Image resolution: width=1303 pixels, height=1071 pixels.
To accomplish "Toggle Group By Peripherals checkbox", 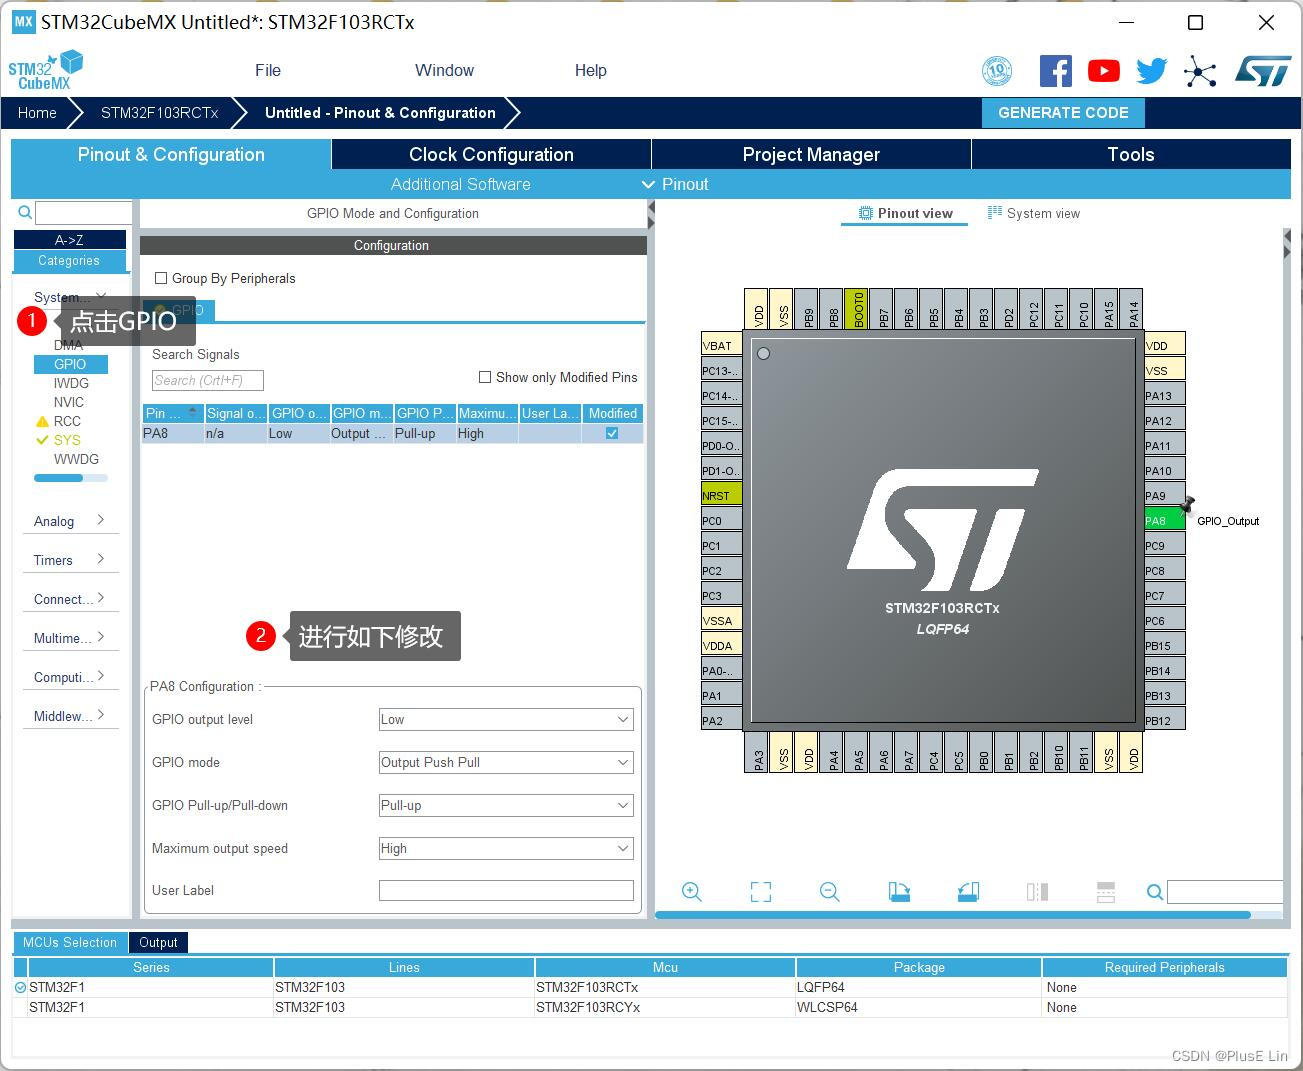I will (x=161, y=278).
